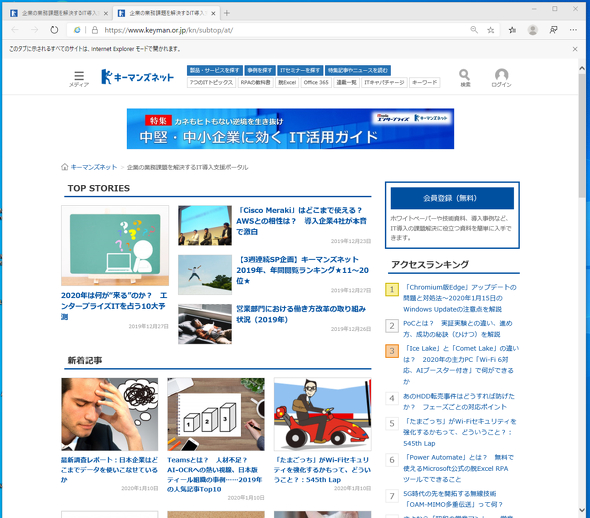Click the page scrollbar down arrow

[x=582, y=510]
